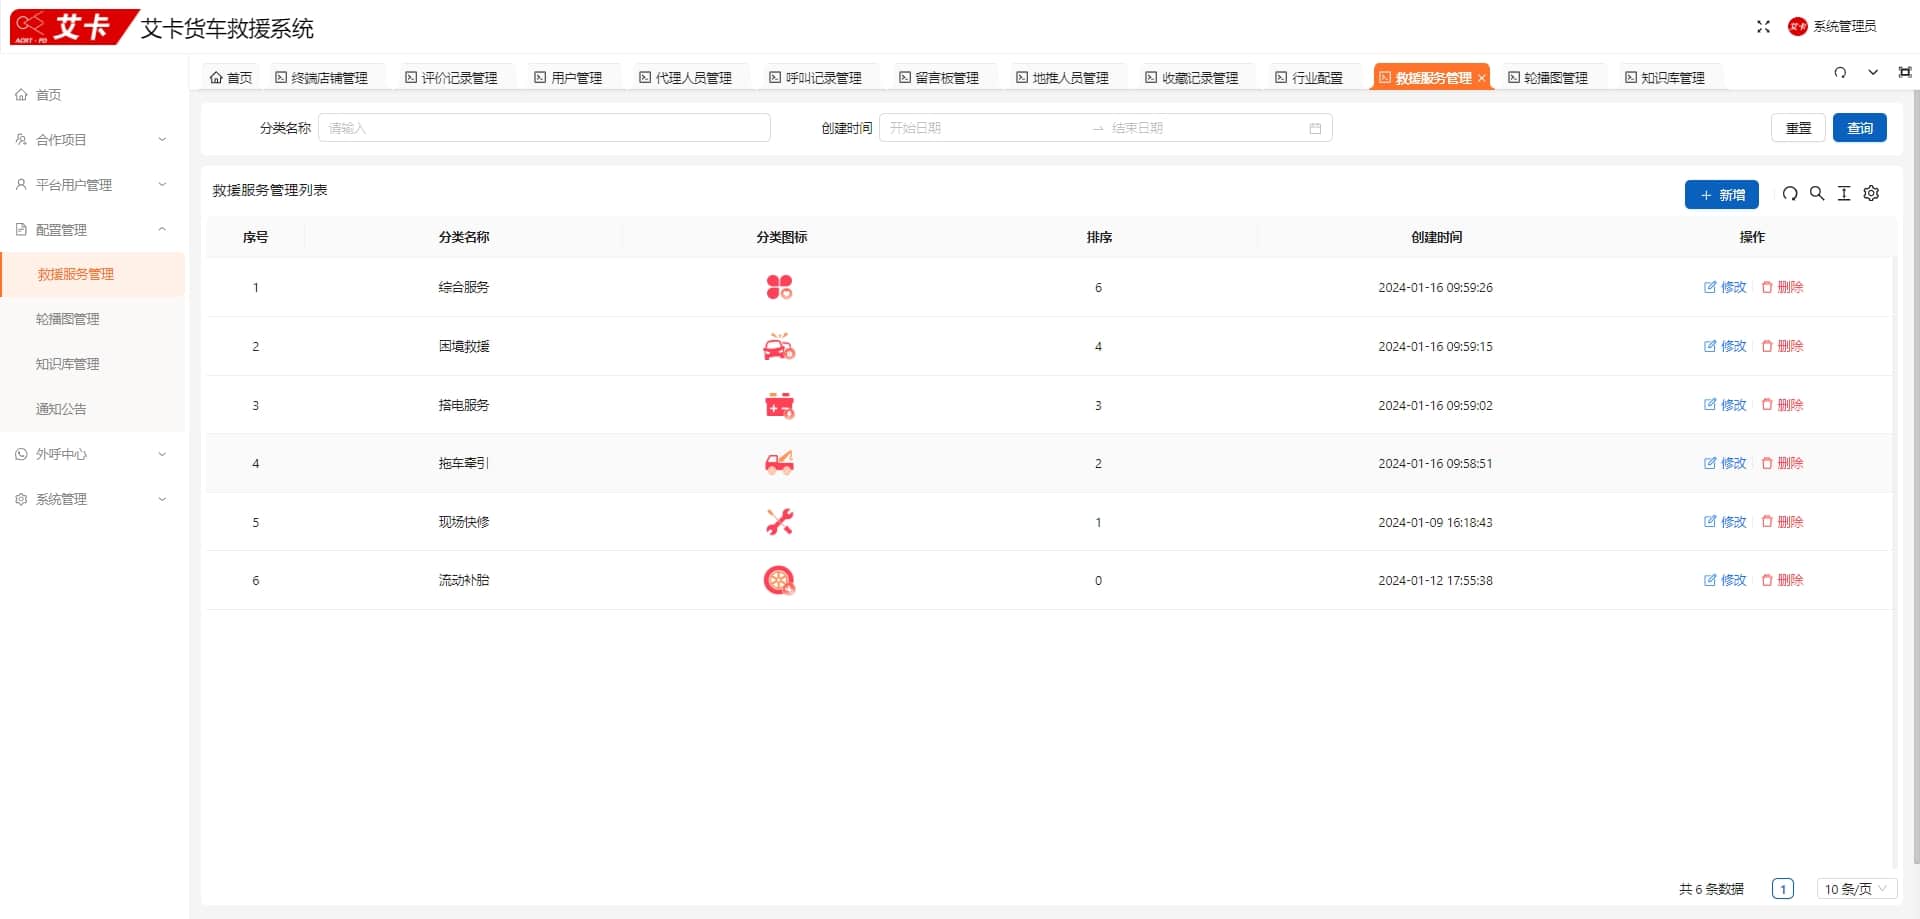This screenshot has height=919, width=1920.
Task: Switch to the 首页 tab
Action: [231, 77]
